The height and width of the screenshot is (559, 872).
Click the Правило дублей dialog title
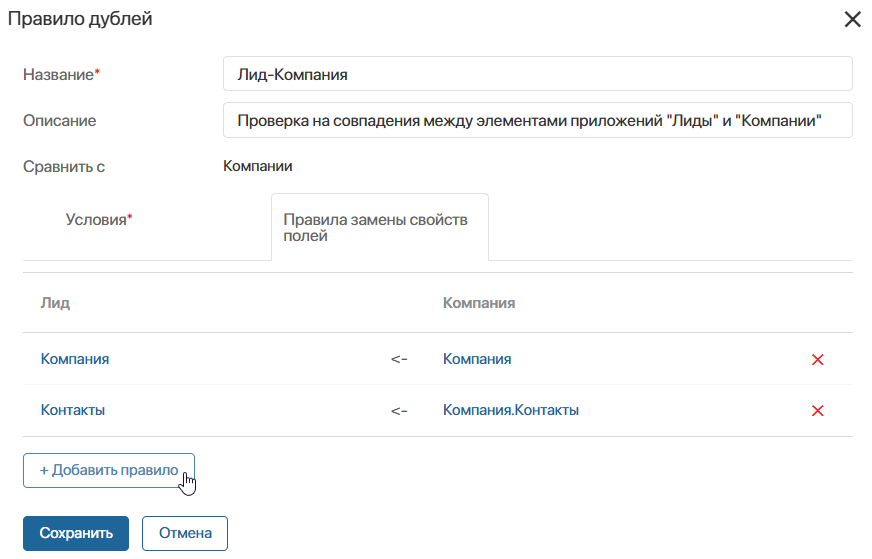coord(80,18)
